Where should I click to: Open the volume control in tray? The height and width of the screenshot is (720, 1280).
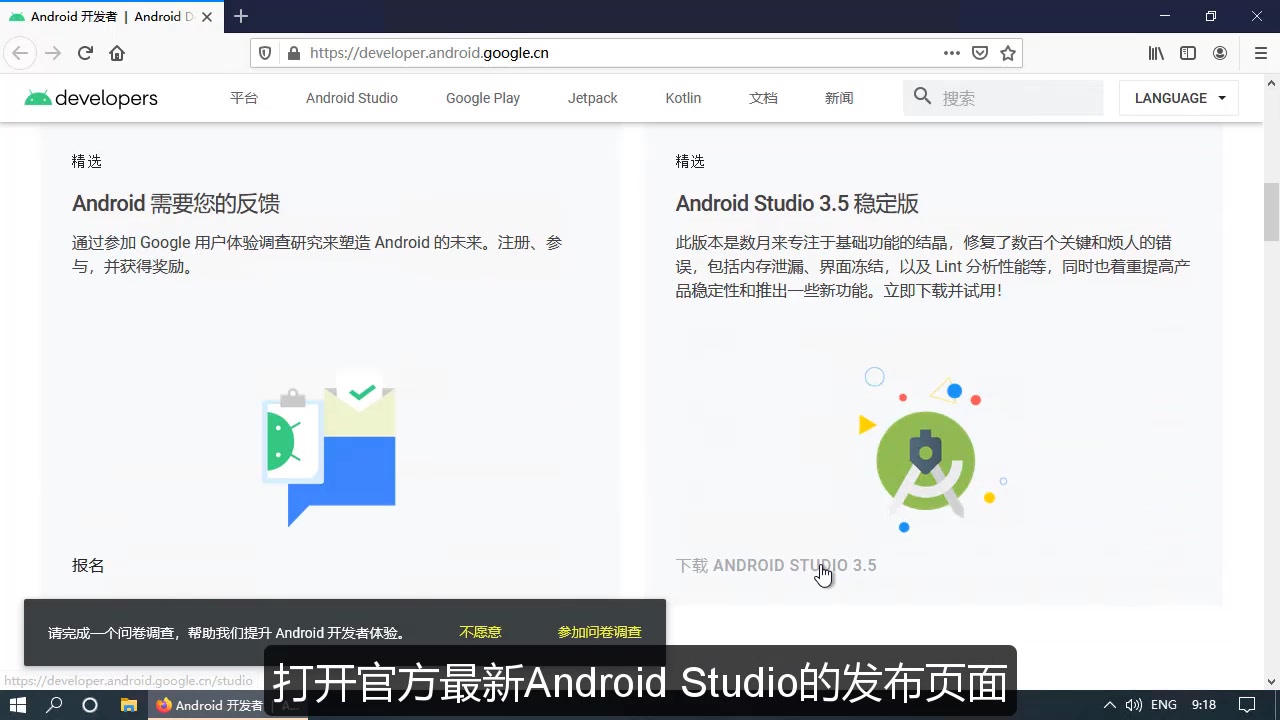(x=1133, y=705)
